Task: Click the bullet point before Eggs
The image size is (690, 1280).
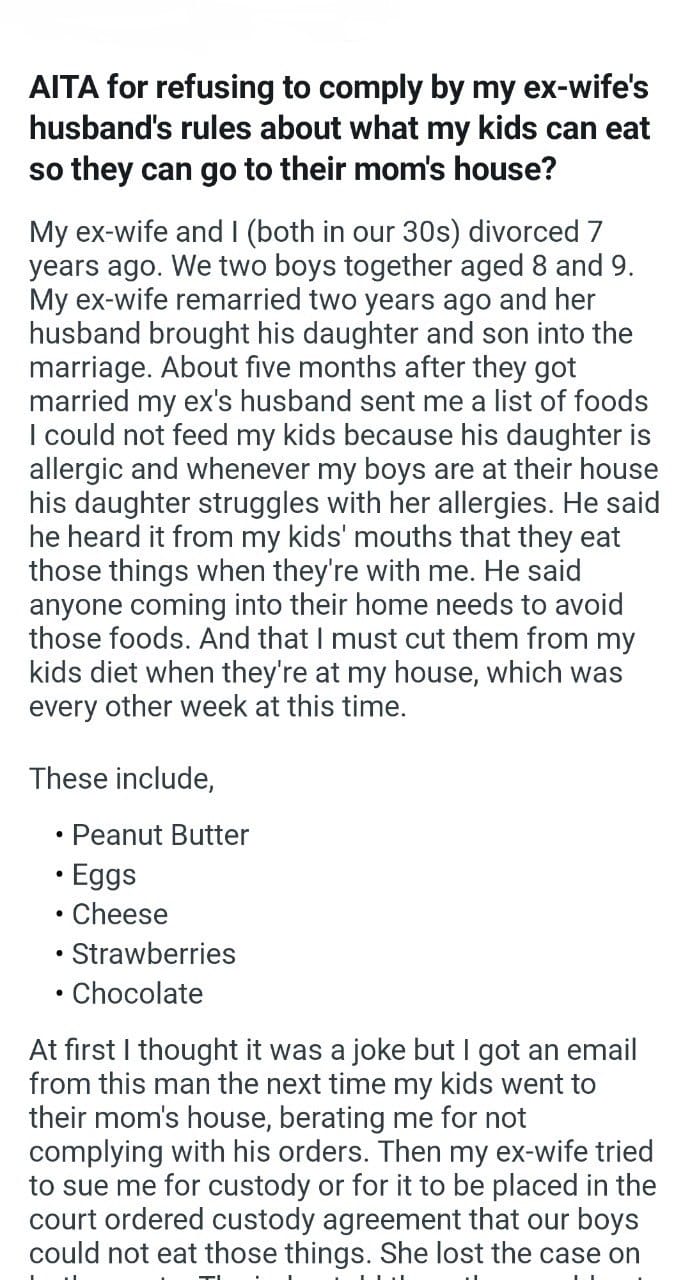Action: pos(62,875)
